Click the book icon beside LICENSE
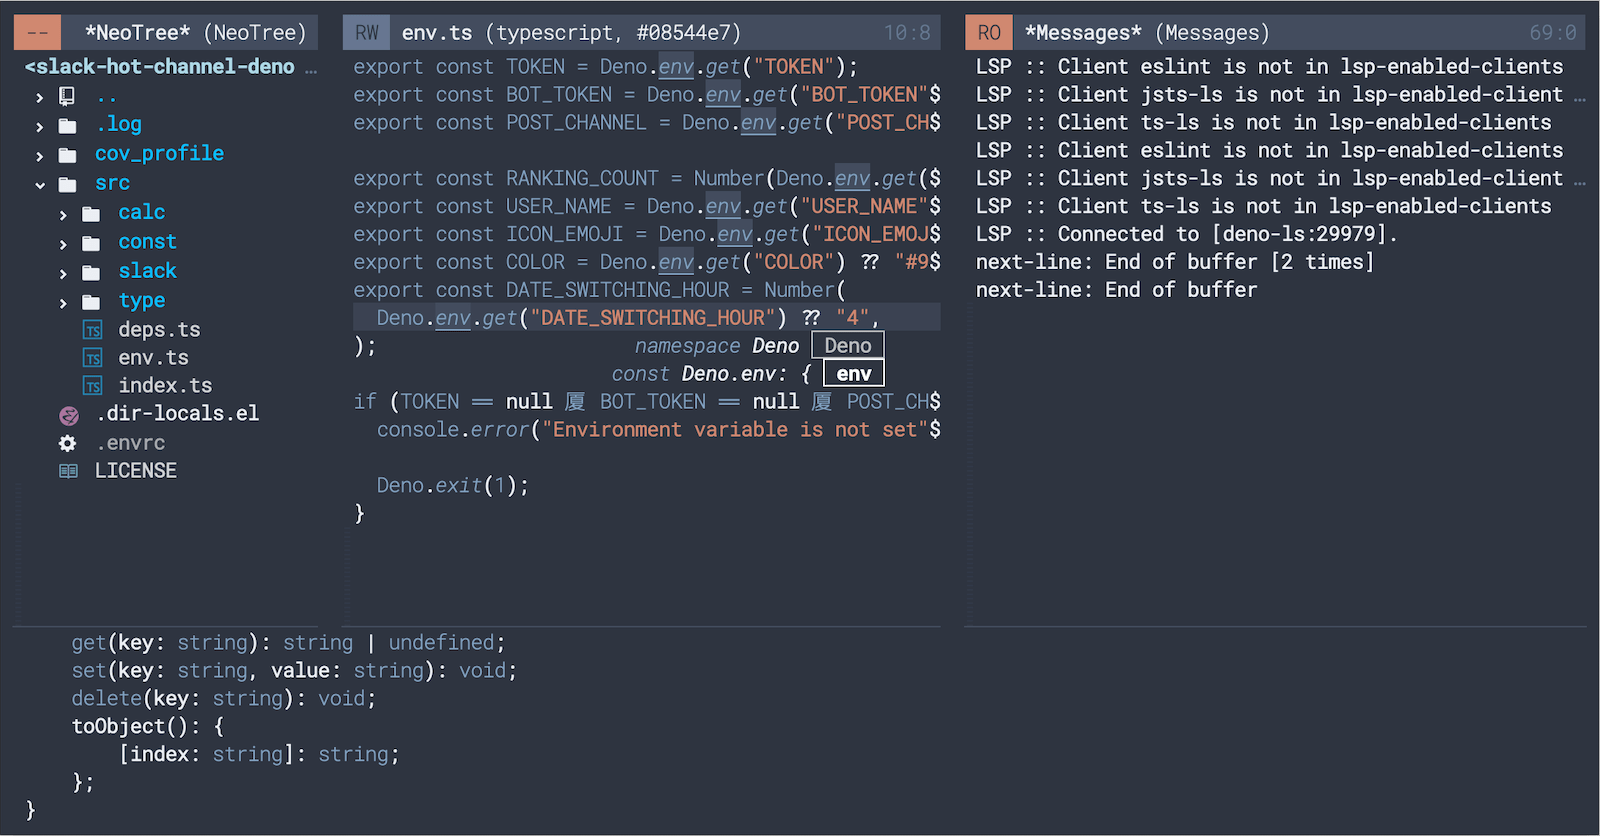This screenshot has height=836, width=1600. click(x=67, y=471)
